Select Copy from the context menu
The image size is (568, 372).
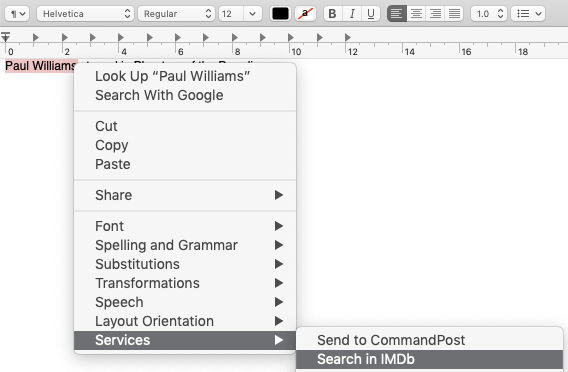[x=185, y=145]
